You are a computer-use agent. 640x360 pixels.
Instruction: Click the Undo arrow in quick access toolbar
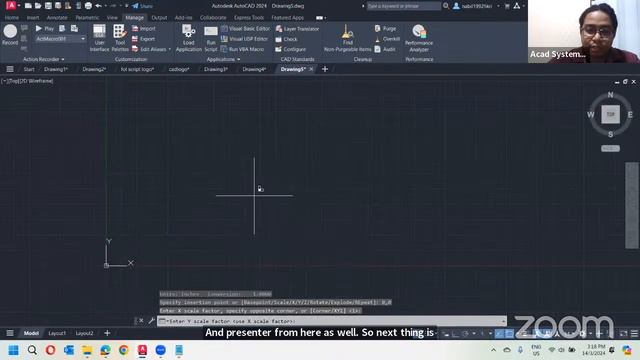98,6
